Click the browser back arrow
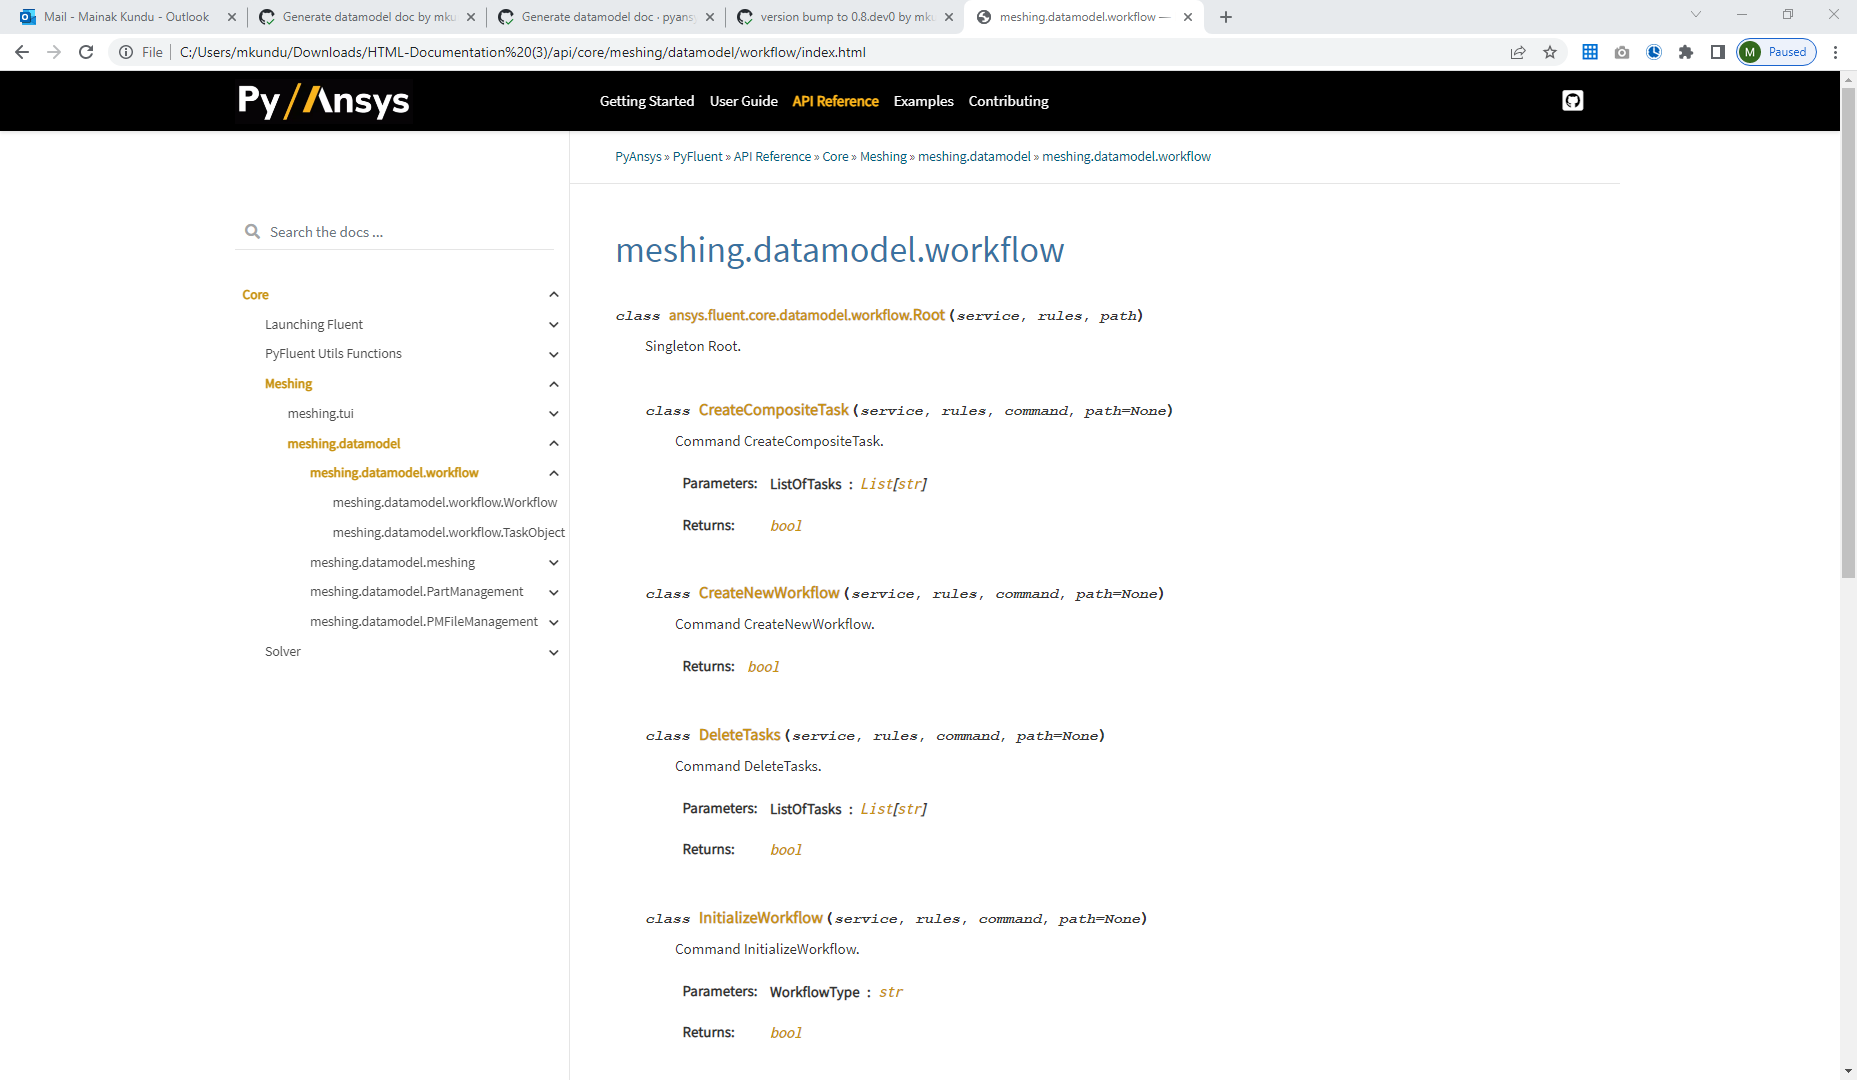Image resolution: width=1857 pixels, height=1080 pixels. [x=22, y=52]
